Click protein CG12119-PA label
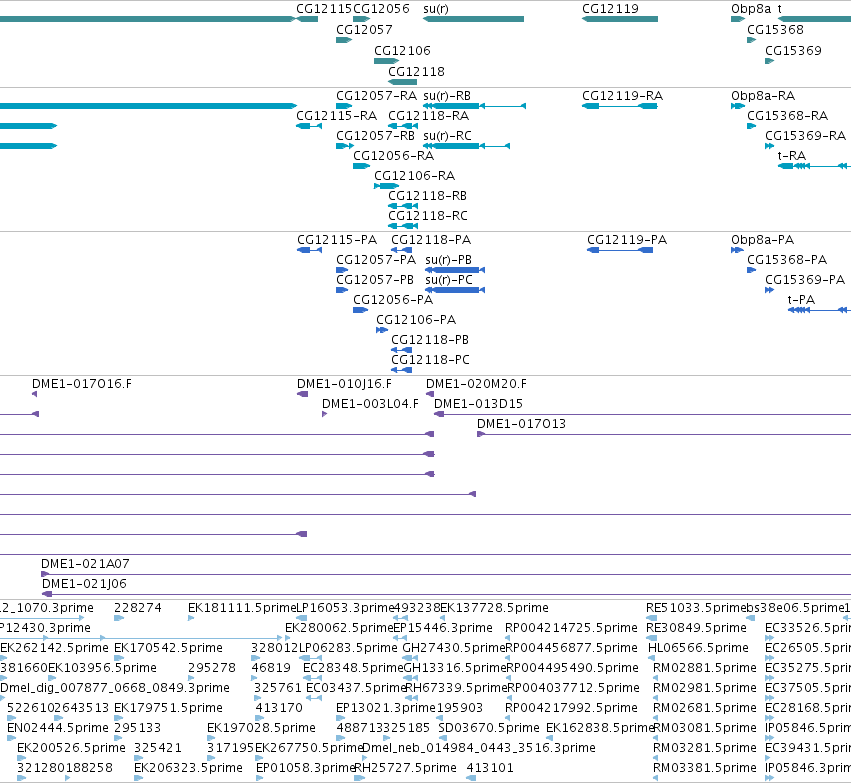The image size is (851, 783). click(x=627, y=240)
